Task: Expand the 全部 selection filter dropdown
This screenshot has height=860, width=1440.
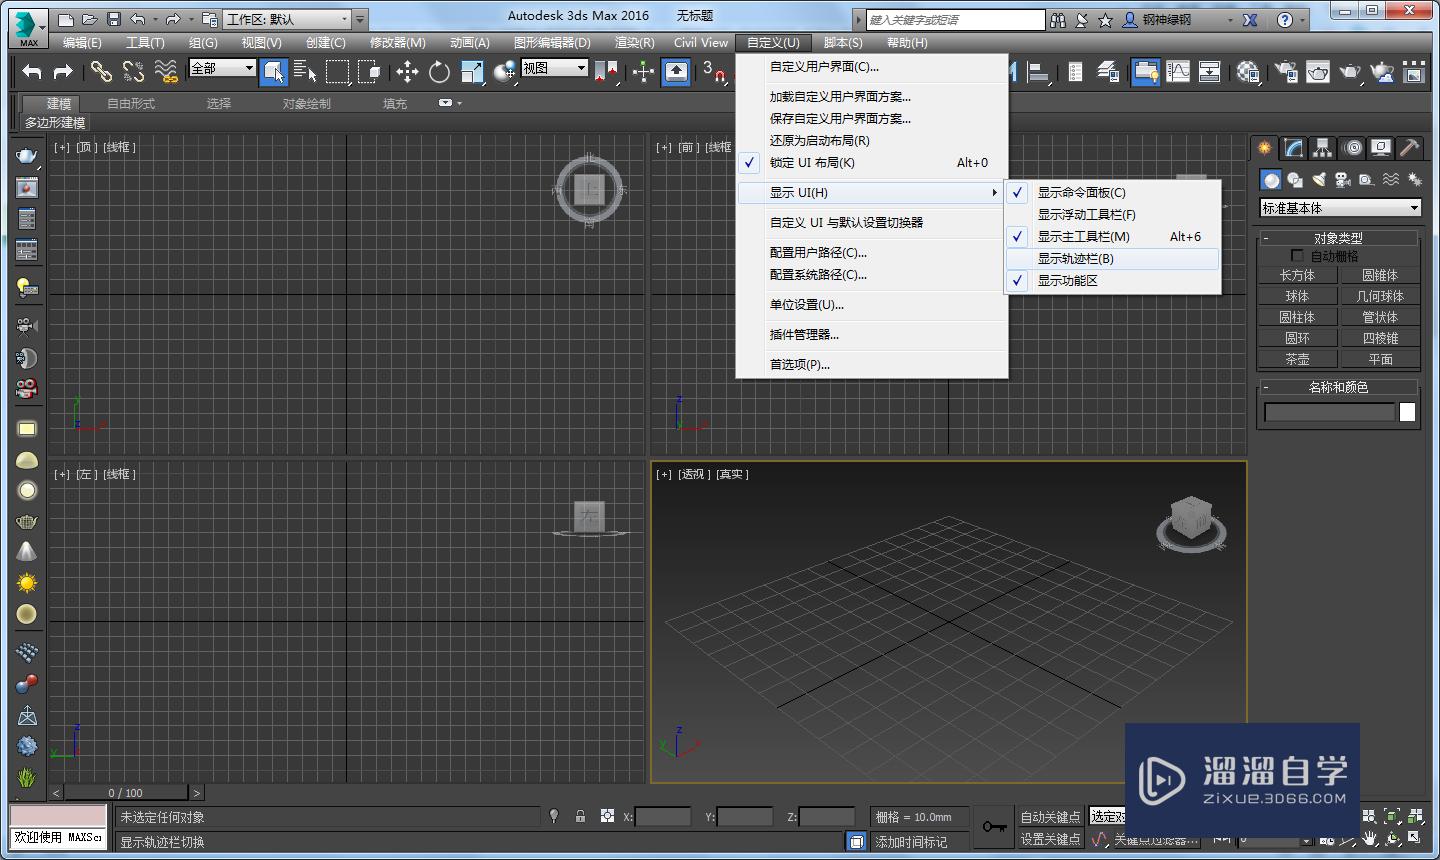Action: click(223, 68)
